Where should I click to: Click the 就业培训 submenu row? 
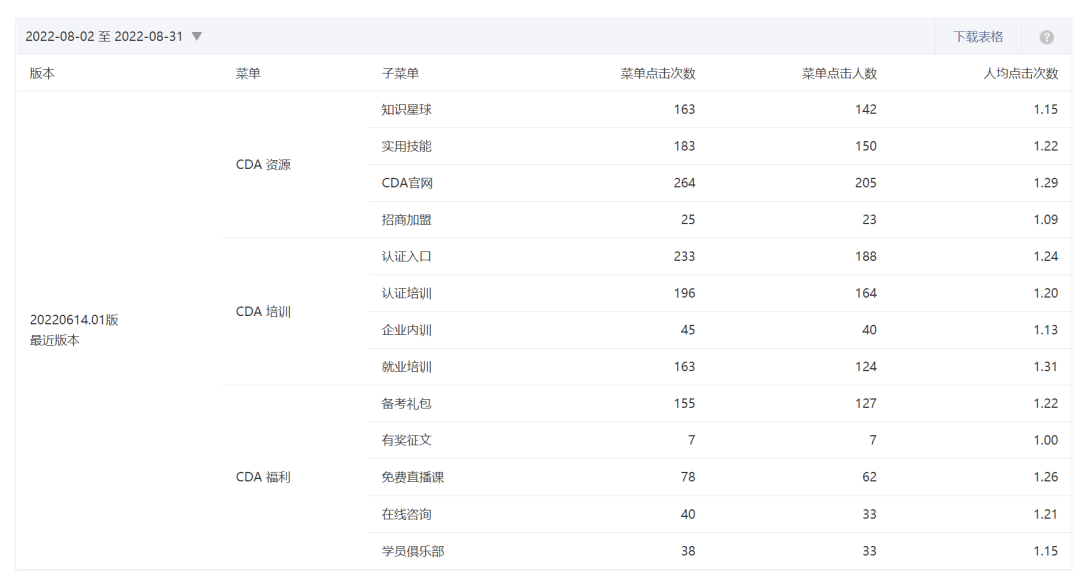(x=720, y=367)
